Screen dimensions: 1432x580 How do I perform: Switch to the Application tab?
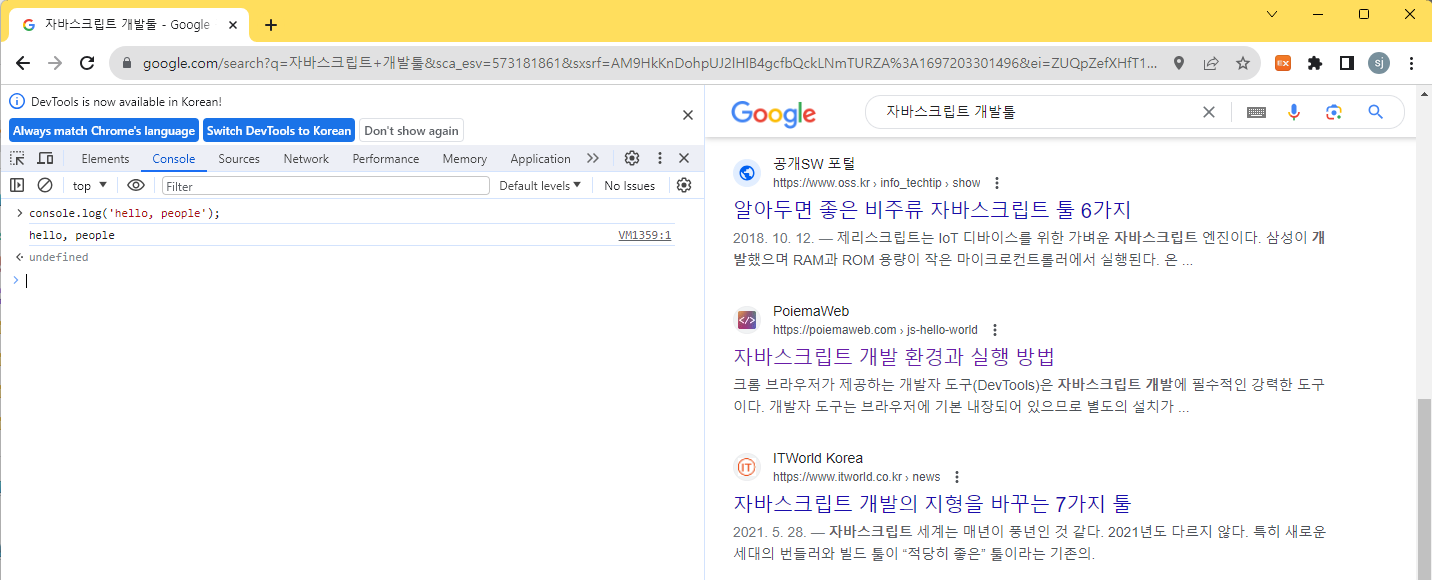pos(540,159)
